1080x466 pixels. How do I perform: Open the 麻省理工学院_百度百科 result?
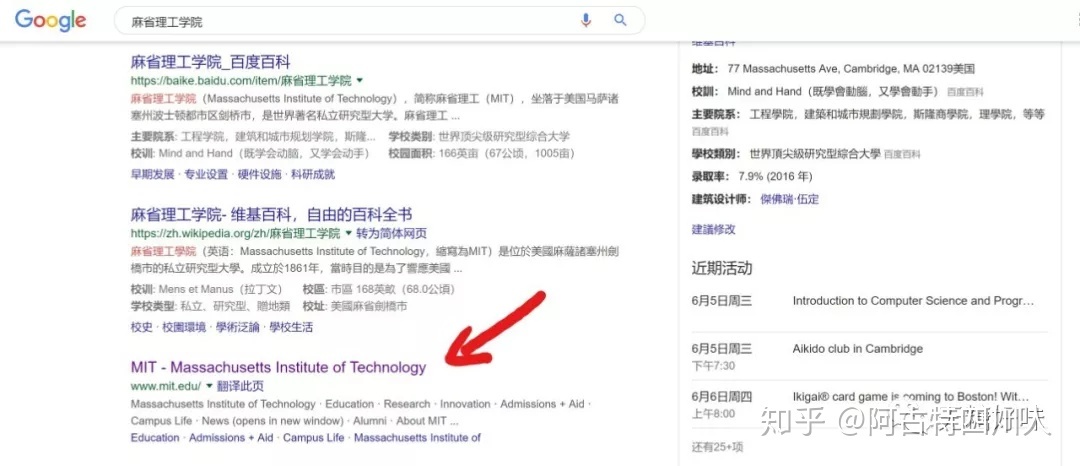click(210, 63)
